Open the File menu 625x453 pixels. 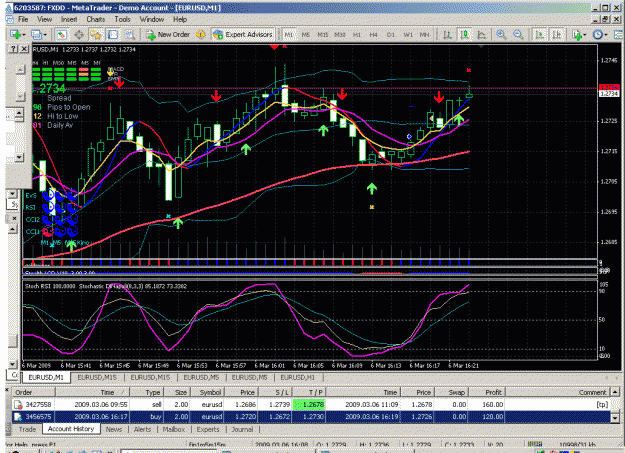[x=23, y=19]
